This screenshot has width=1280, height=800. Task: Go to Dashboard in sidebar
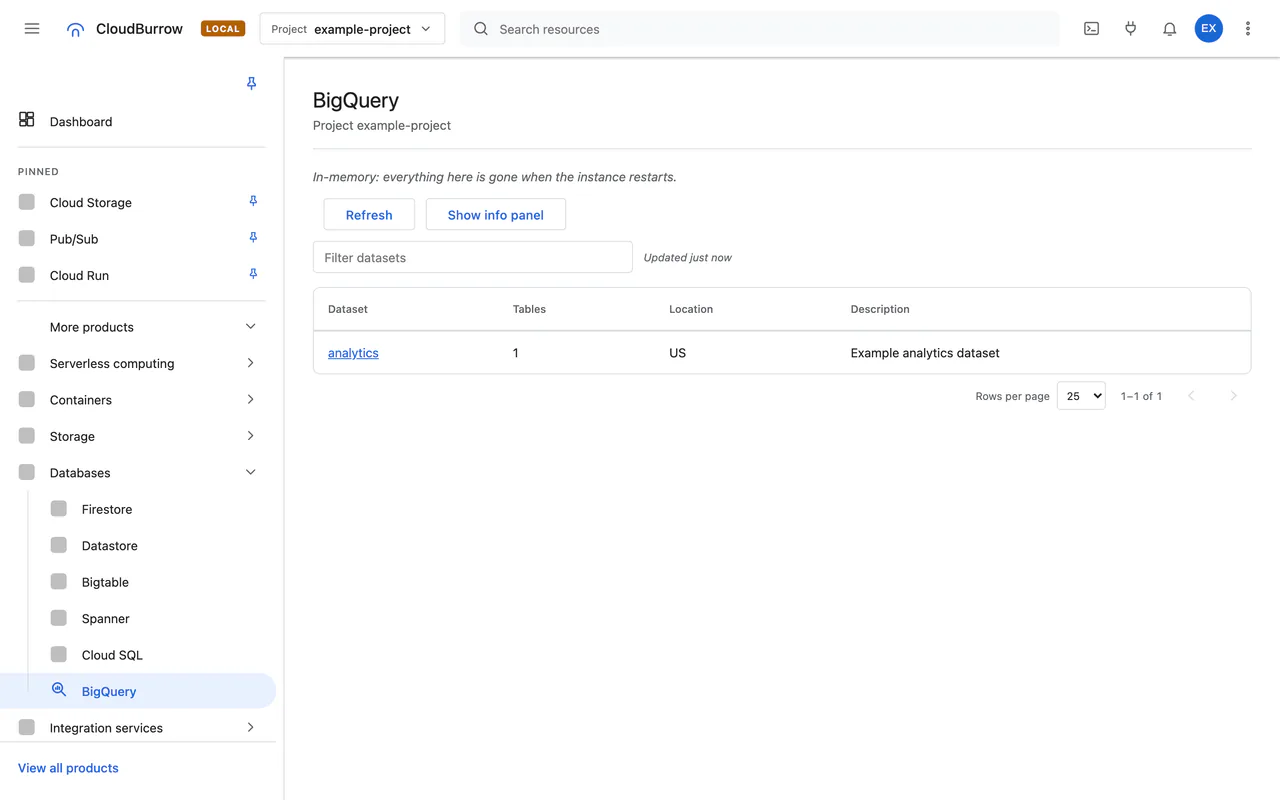tap(81, 122)
